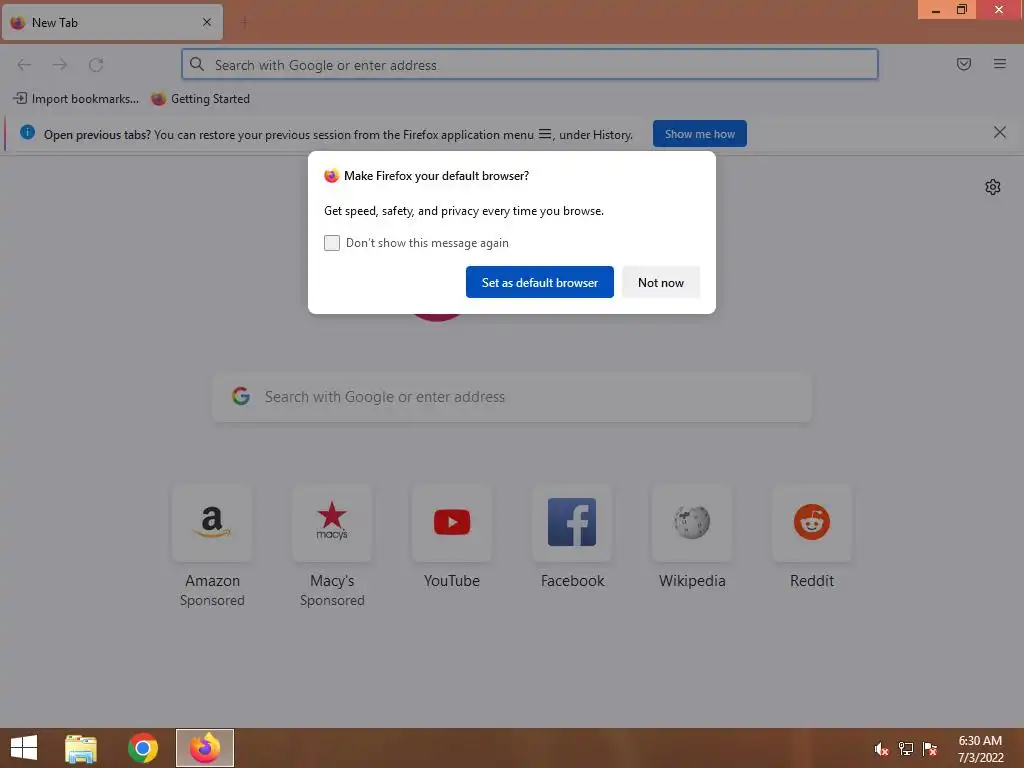Open File Explorer from taskbar

(x=81, y=748)
